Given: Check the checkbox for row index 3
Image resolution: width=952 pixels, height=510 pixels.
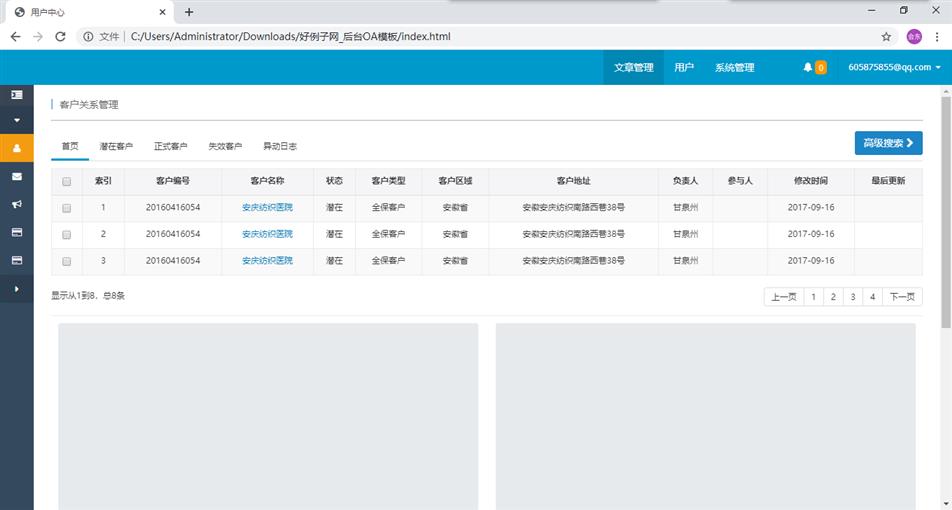Looking at the screenshot, I should [67, 261].
